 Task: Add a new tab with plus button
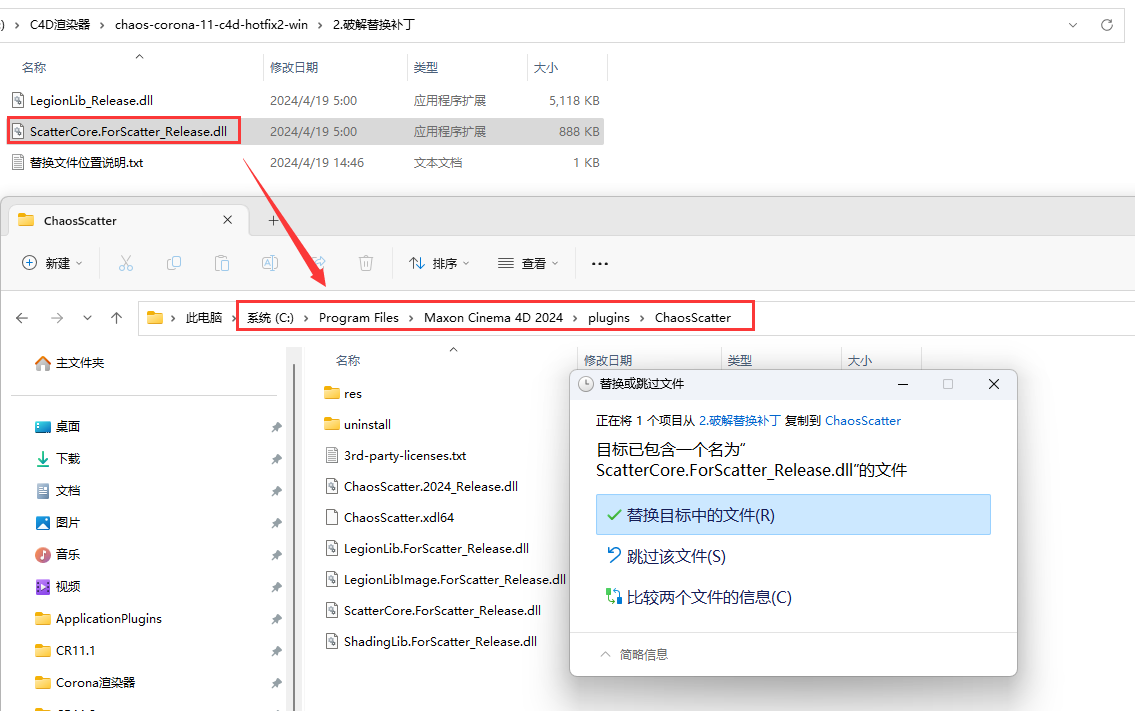click(273, 220)
